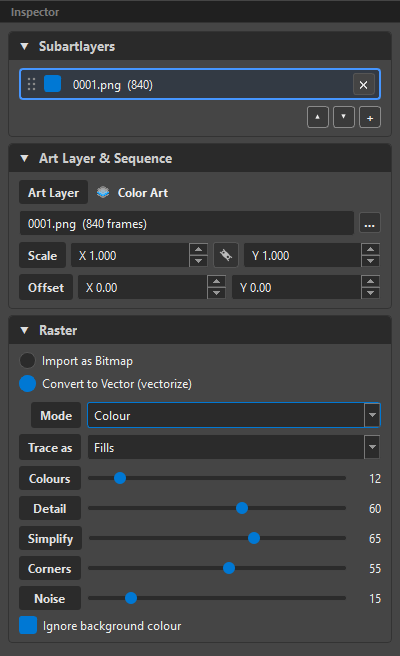Click the Detail label
The width and height of the screenshot is (400, 656).
click(x=50, y=508)
